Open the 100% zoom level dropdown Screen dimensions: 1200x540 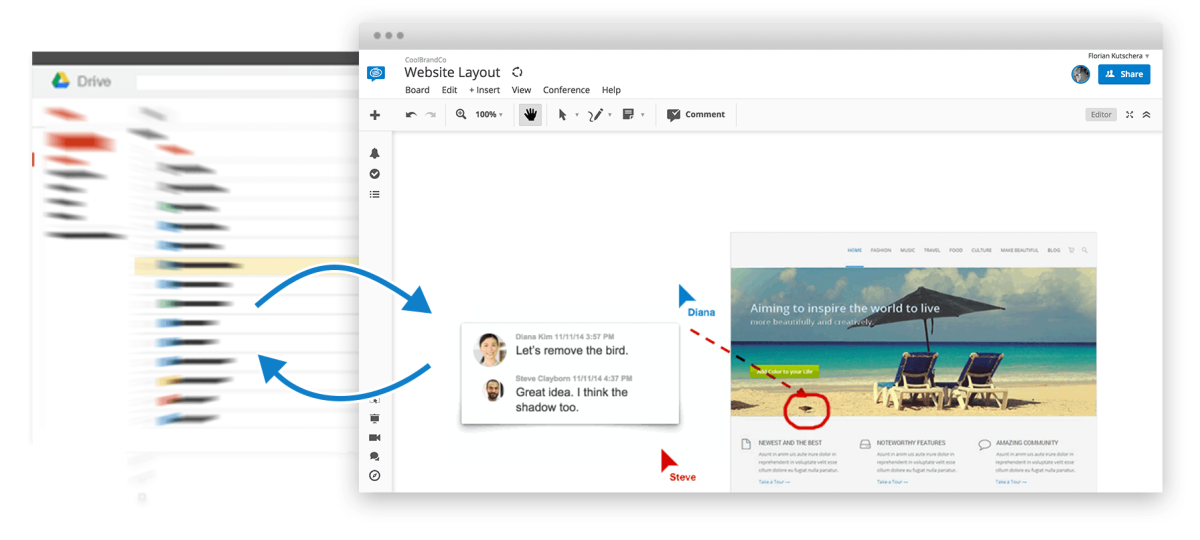pyautogui.click(x=489, y=115)
